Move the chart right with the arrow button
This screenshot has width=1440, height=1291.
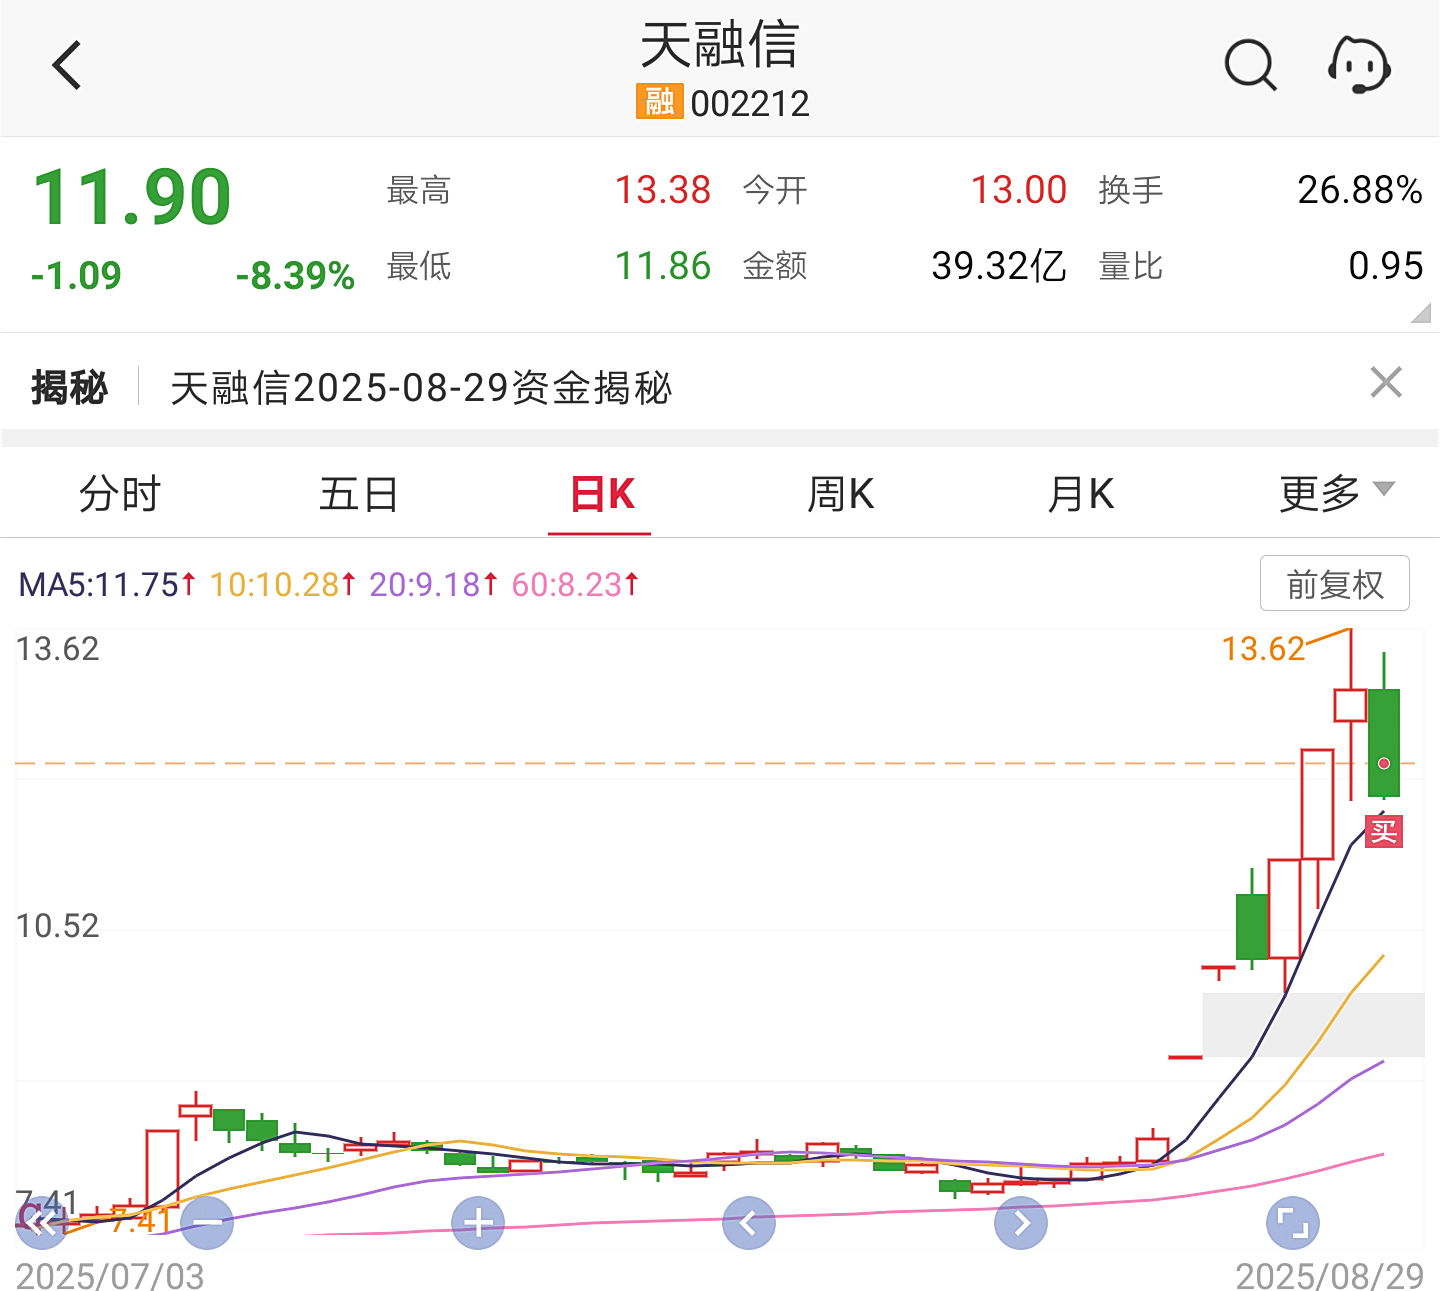coord(1021,1222)
